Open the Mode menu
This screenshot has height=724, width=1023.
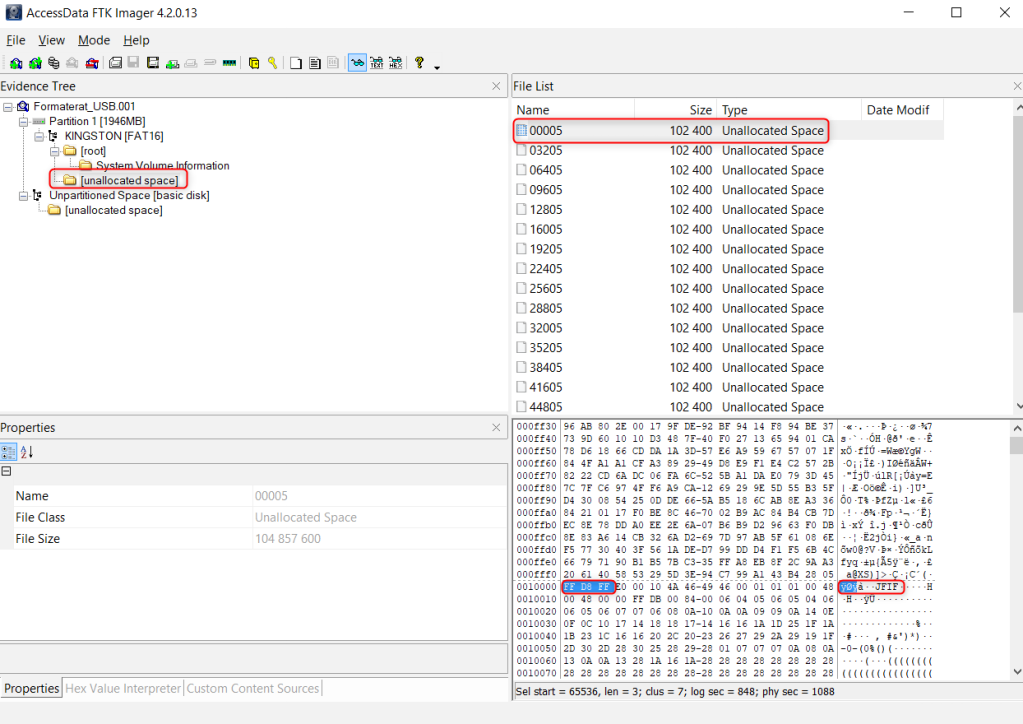[94, 40]
